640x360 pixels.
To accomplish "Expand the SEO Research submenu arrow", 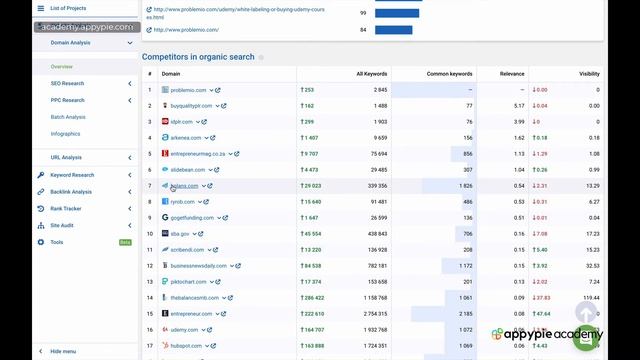I will 130,83.
